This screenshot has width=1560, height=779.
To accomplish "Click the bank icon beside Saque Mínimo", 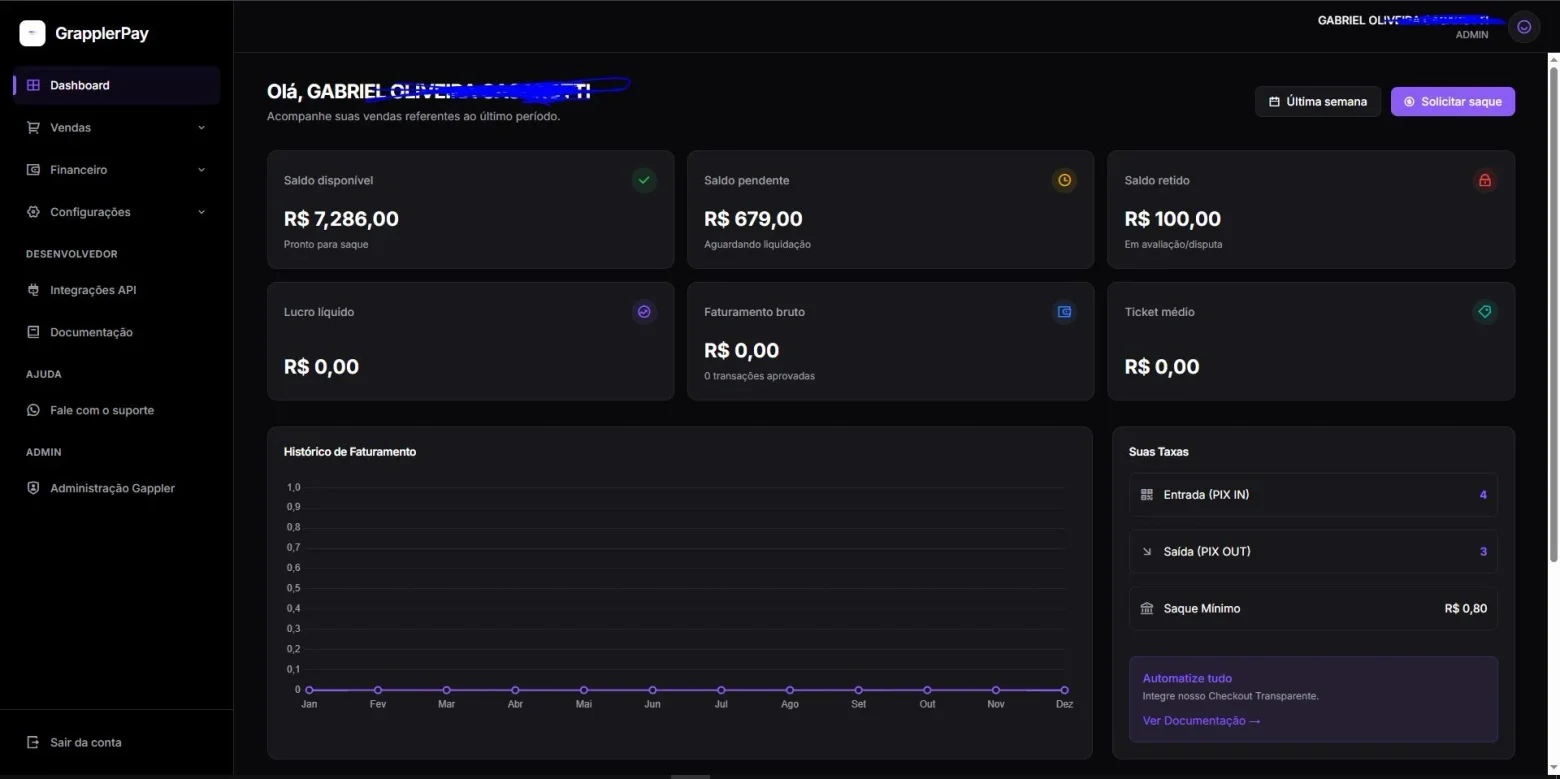I will tap(1147, 608).
